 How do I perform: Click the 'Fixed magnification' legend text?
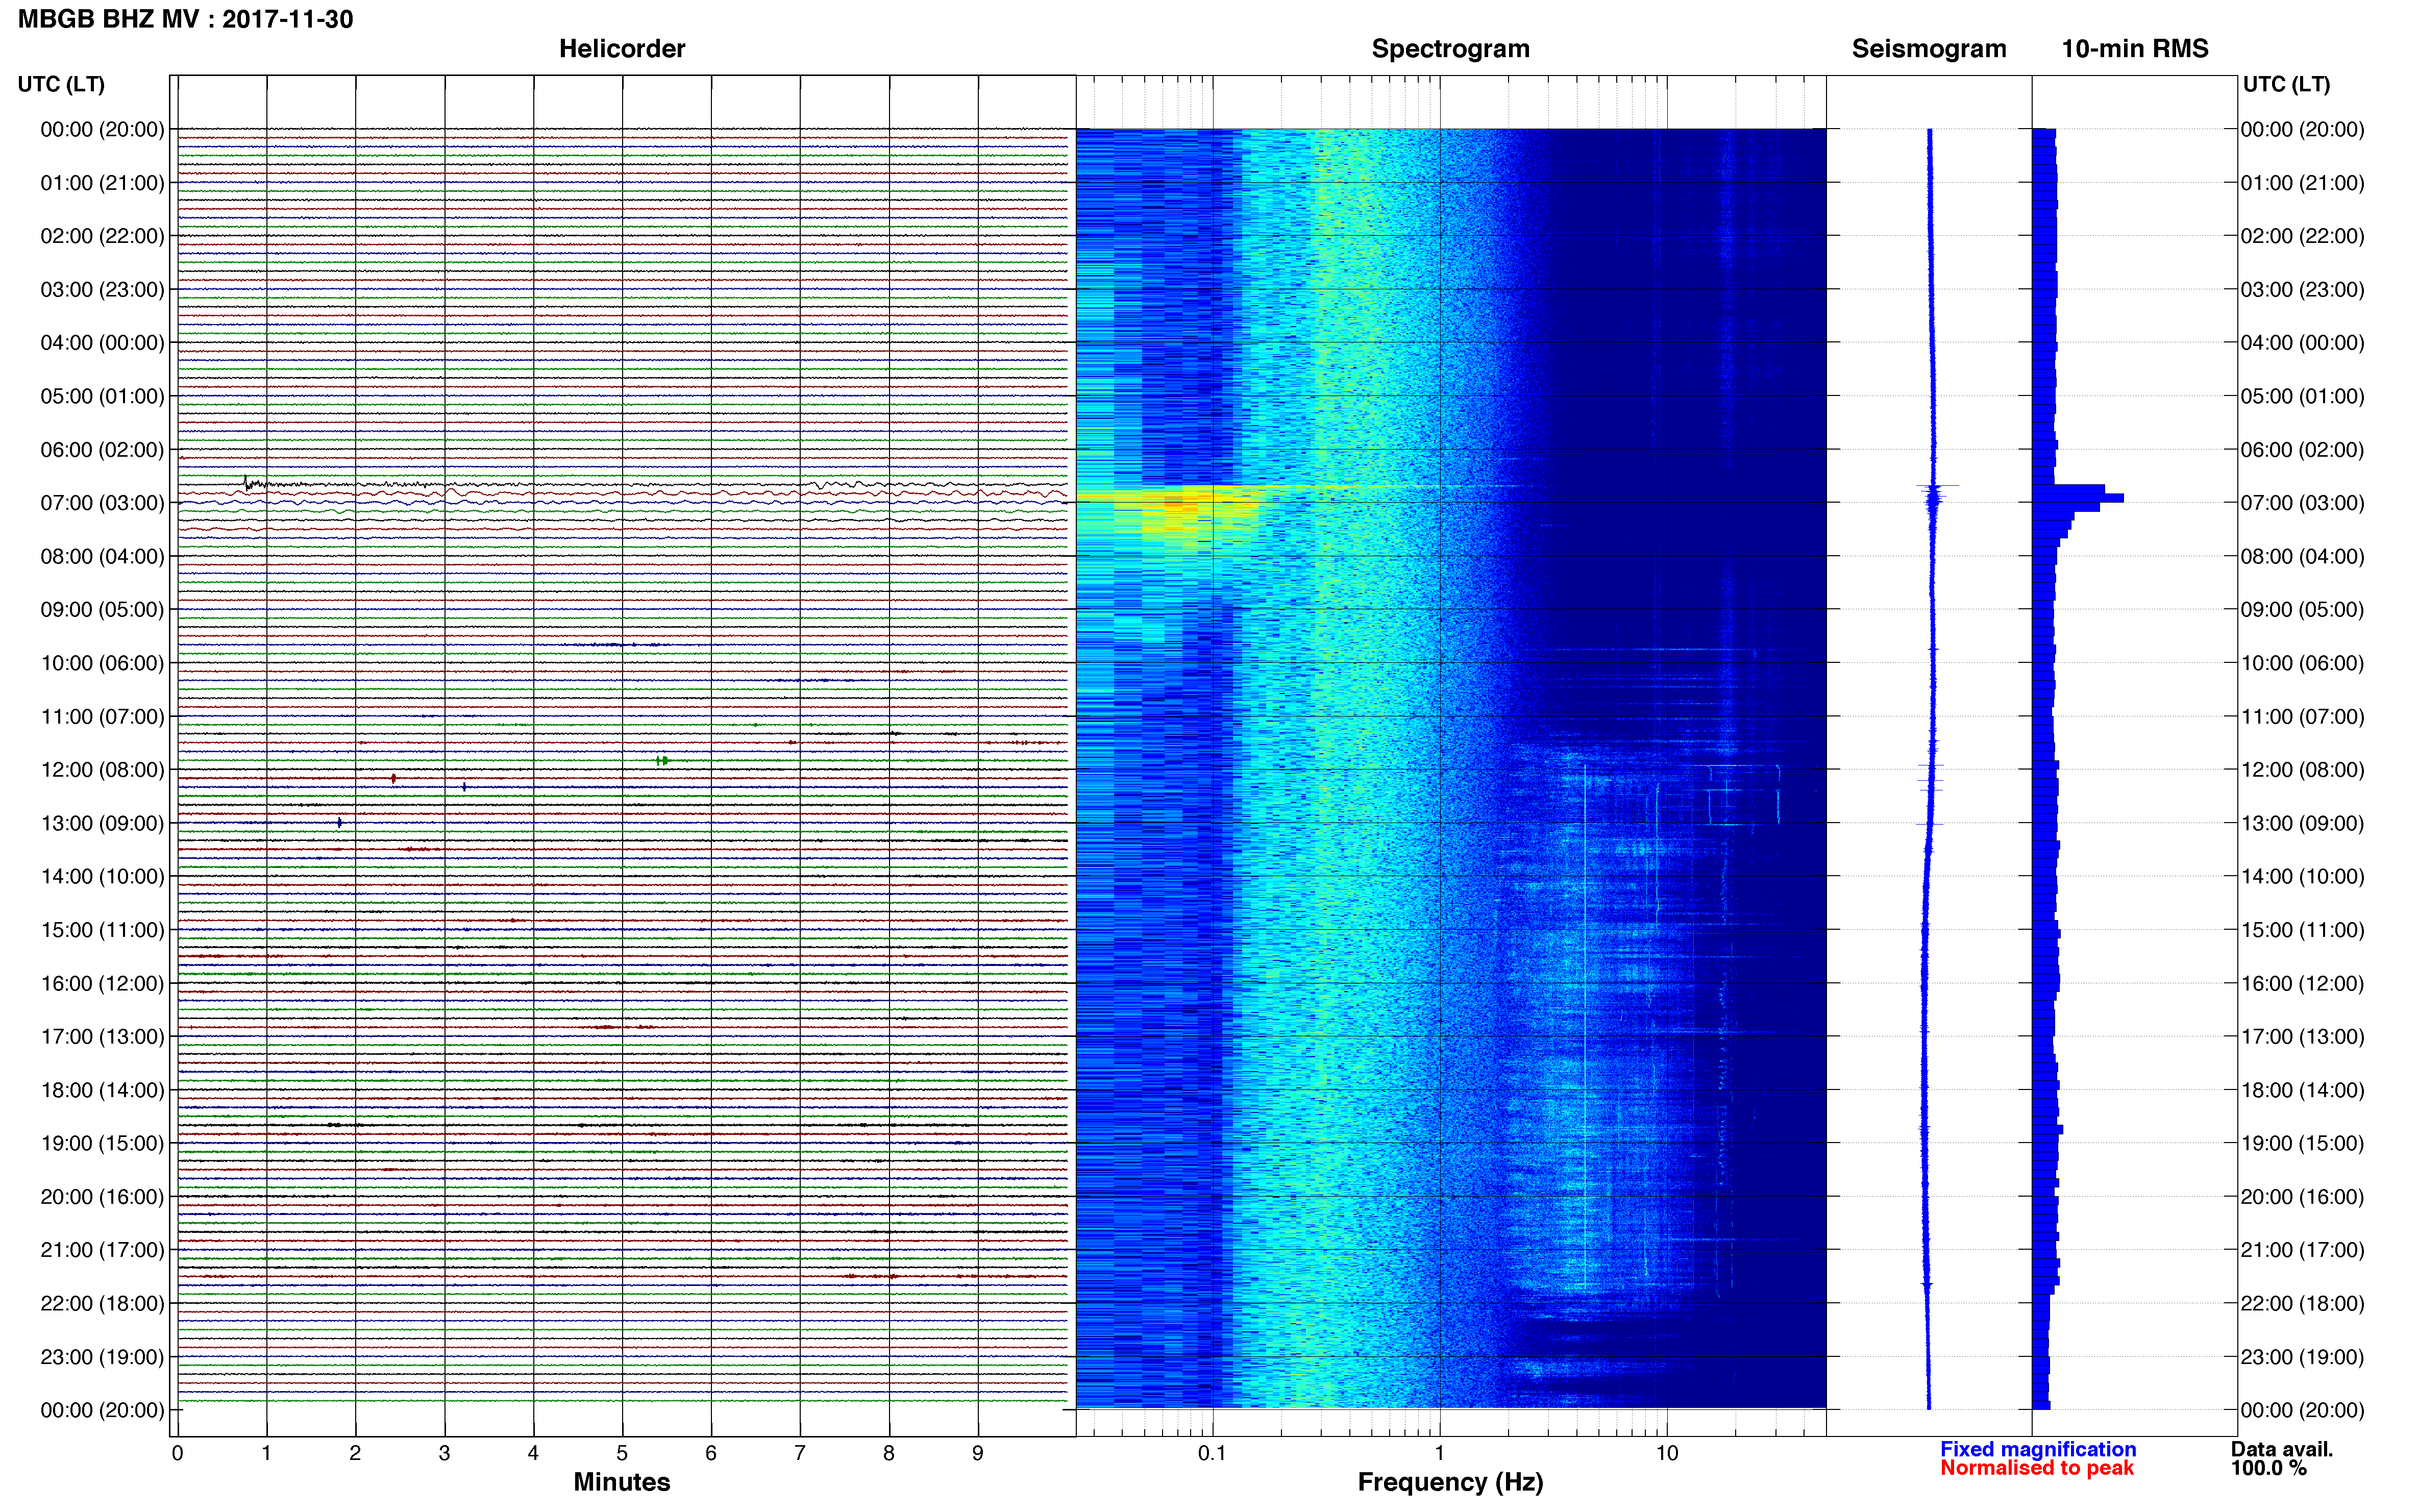(2038, 1449)
